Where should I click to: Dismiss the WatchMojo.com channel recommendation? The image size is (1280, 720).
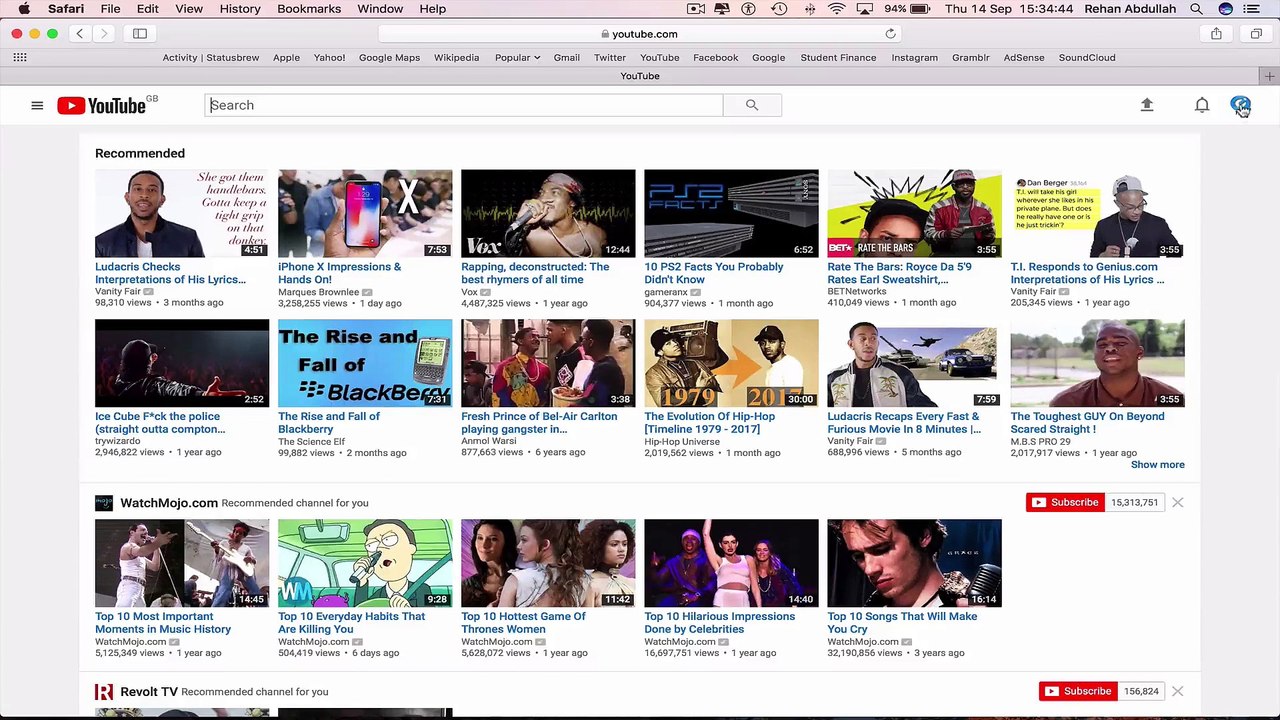click(1178, 502)
